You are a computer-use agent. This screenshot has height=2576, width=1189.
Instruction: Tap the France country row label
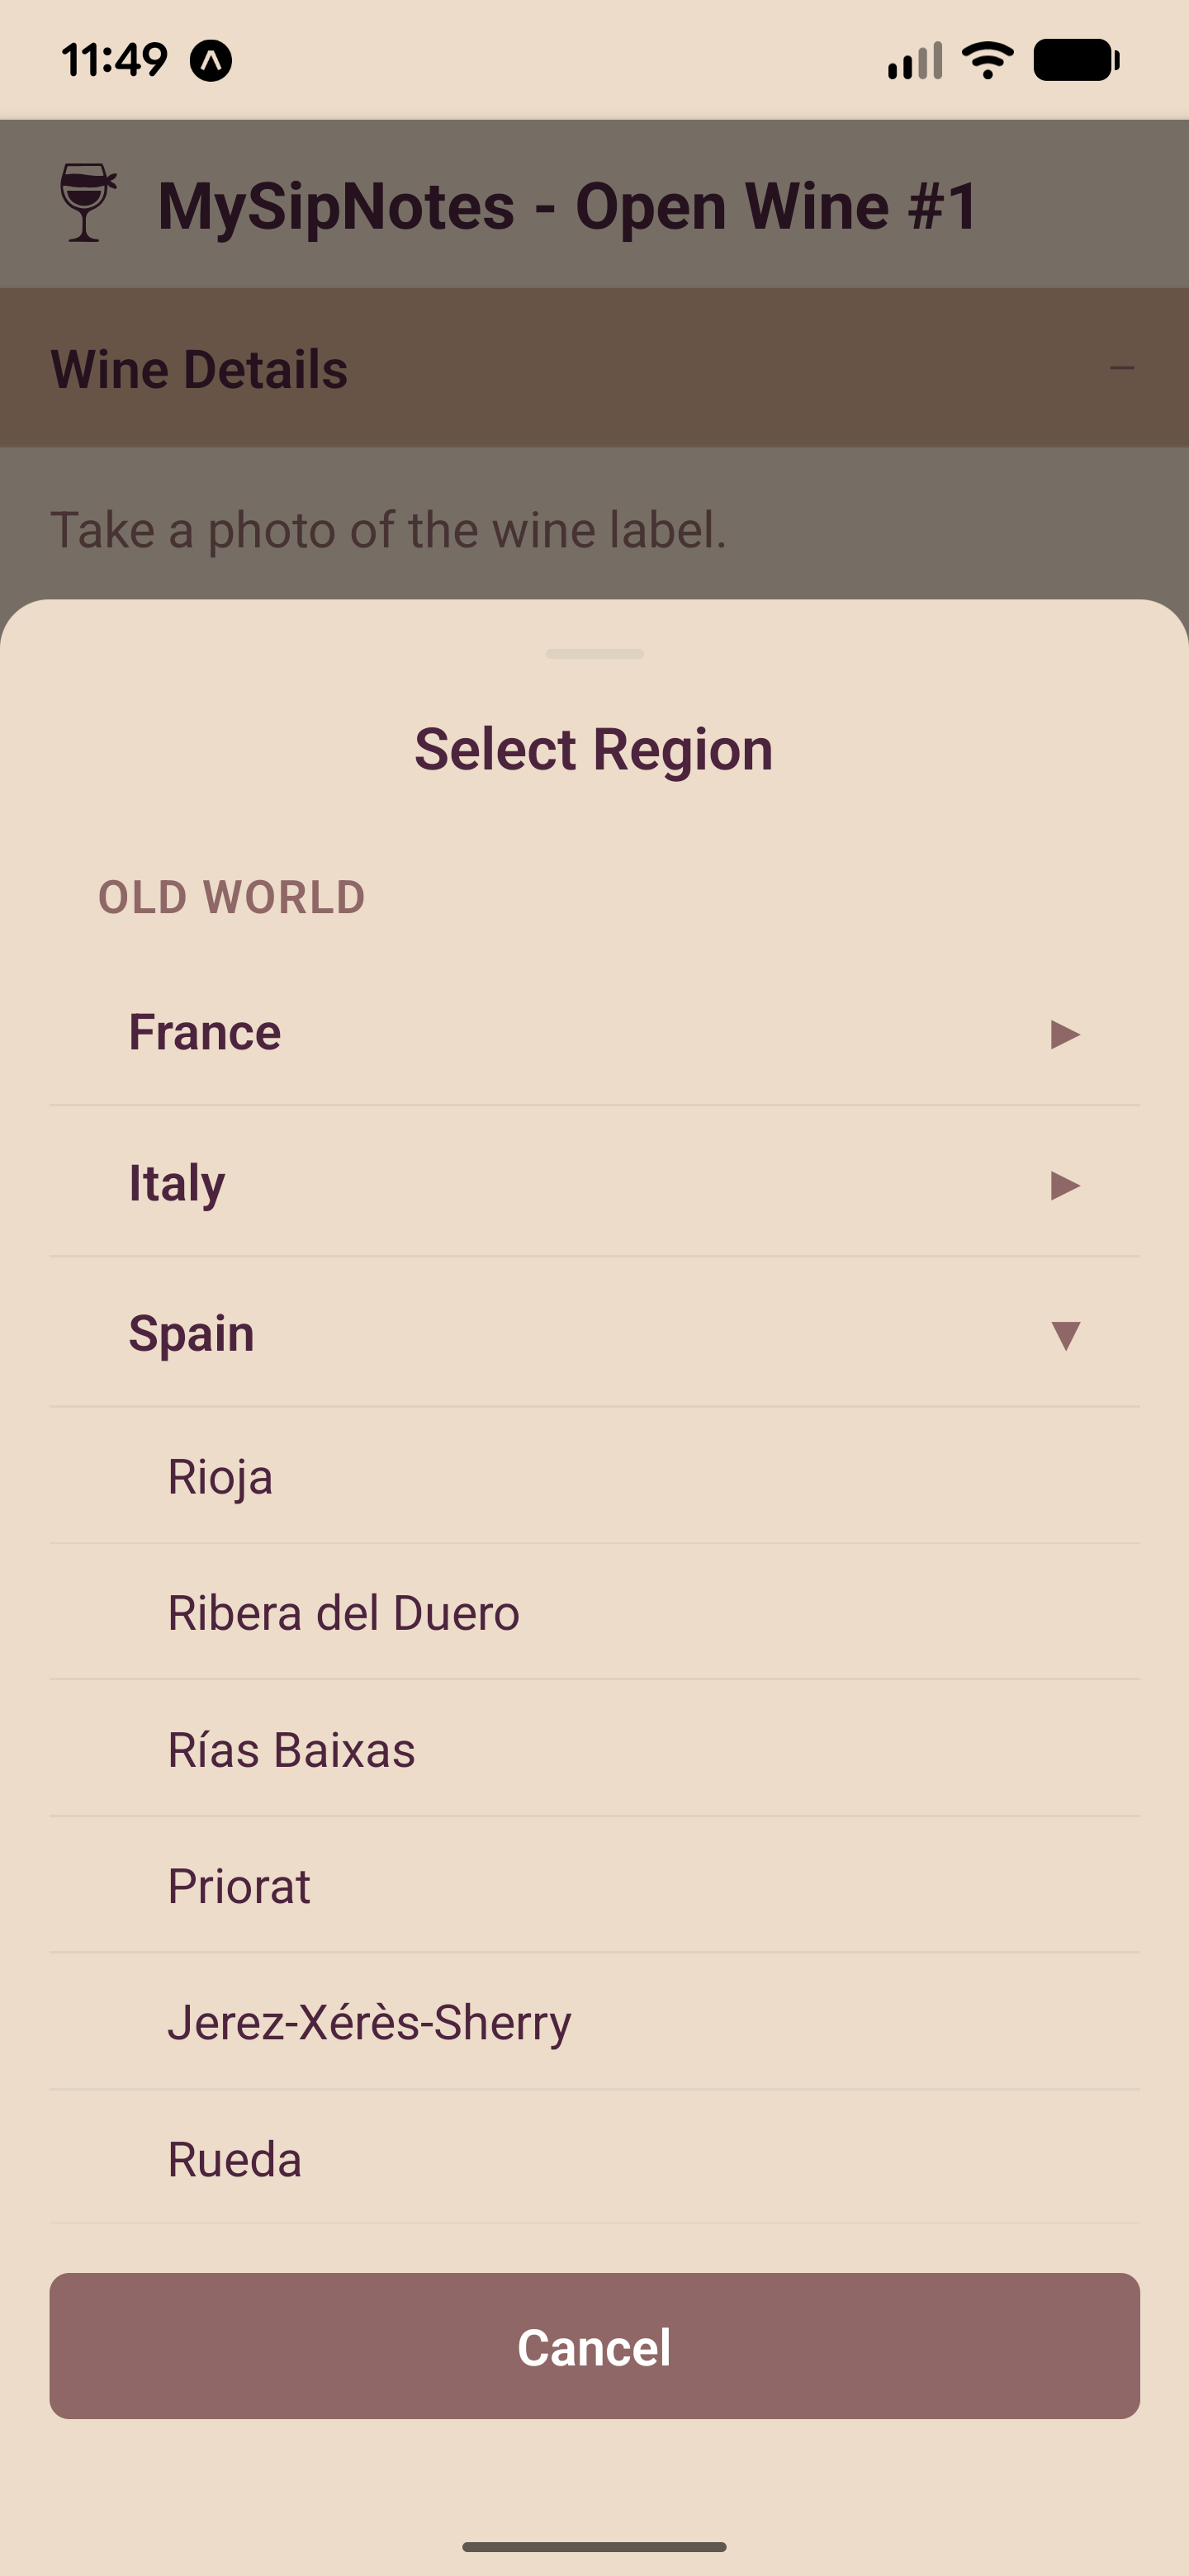[205, 1032]
